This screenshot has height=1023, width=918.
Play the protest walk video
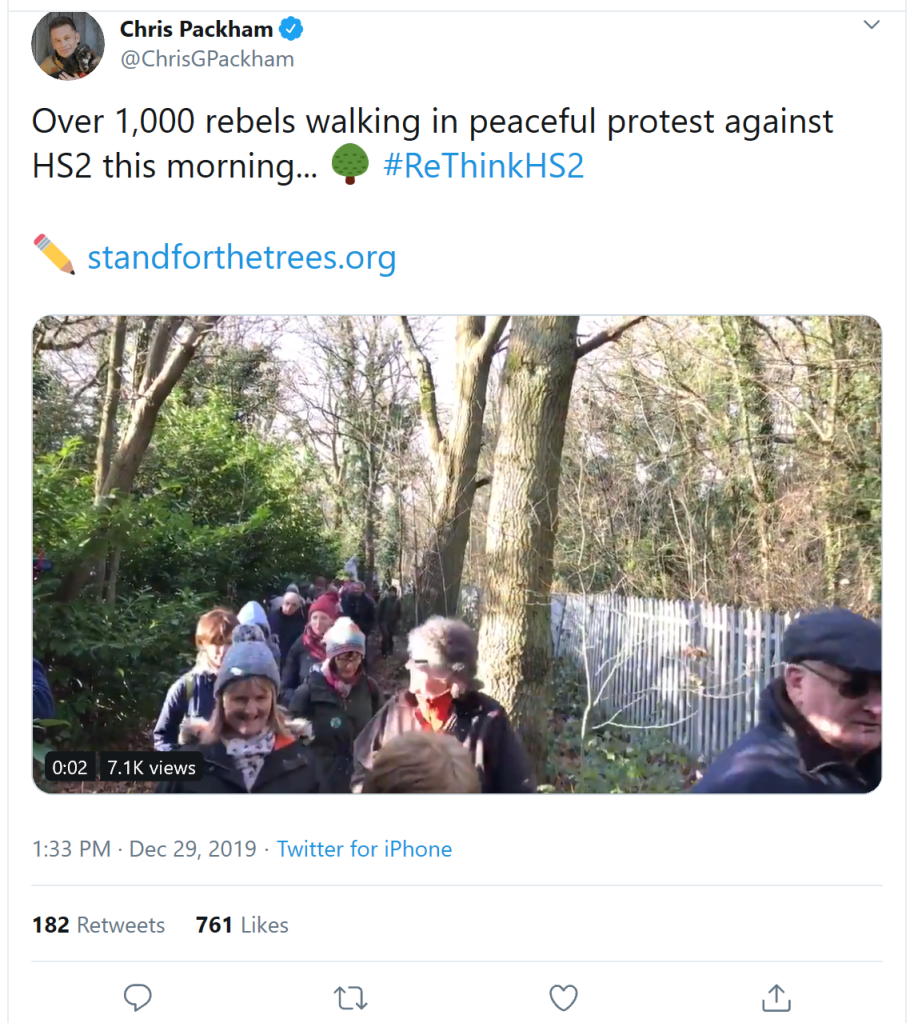(457, 554)
